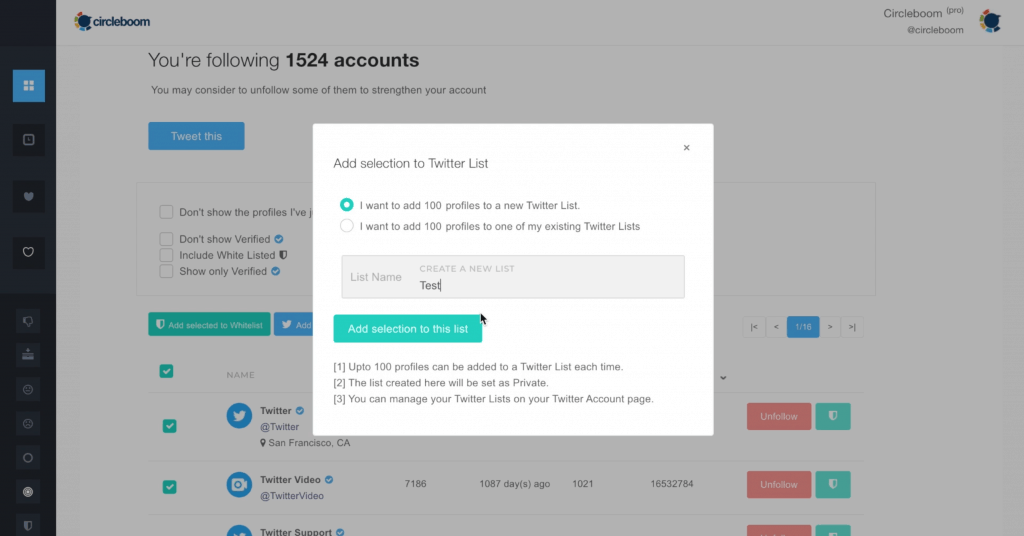1024x536 pixels.
Task: Select the outlined heart icon in sidebar
Action: (x=29, y=252)
